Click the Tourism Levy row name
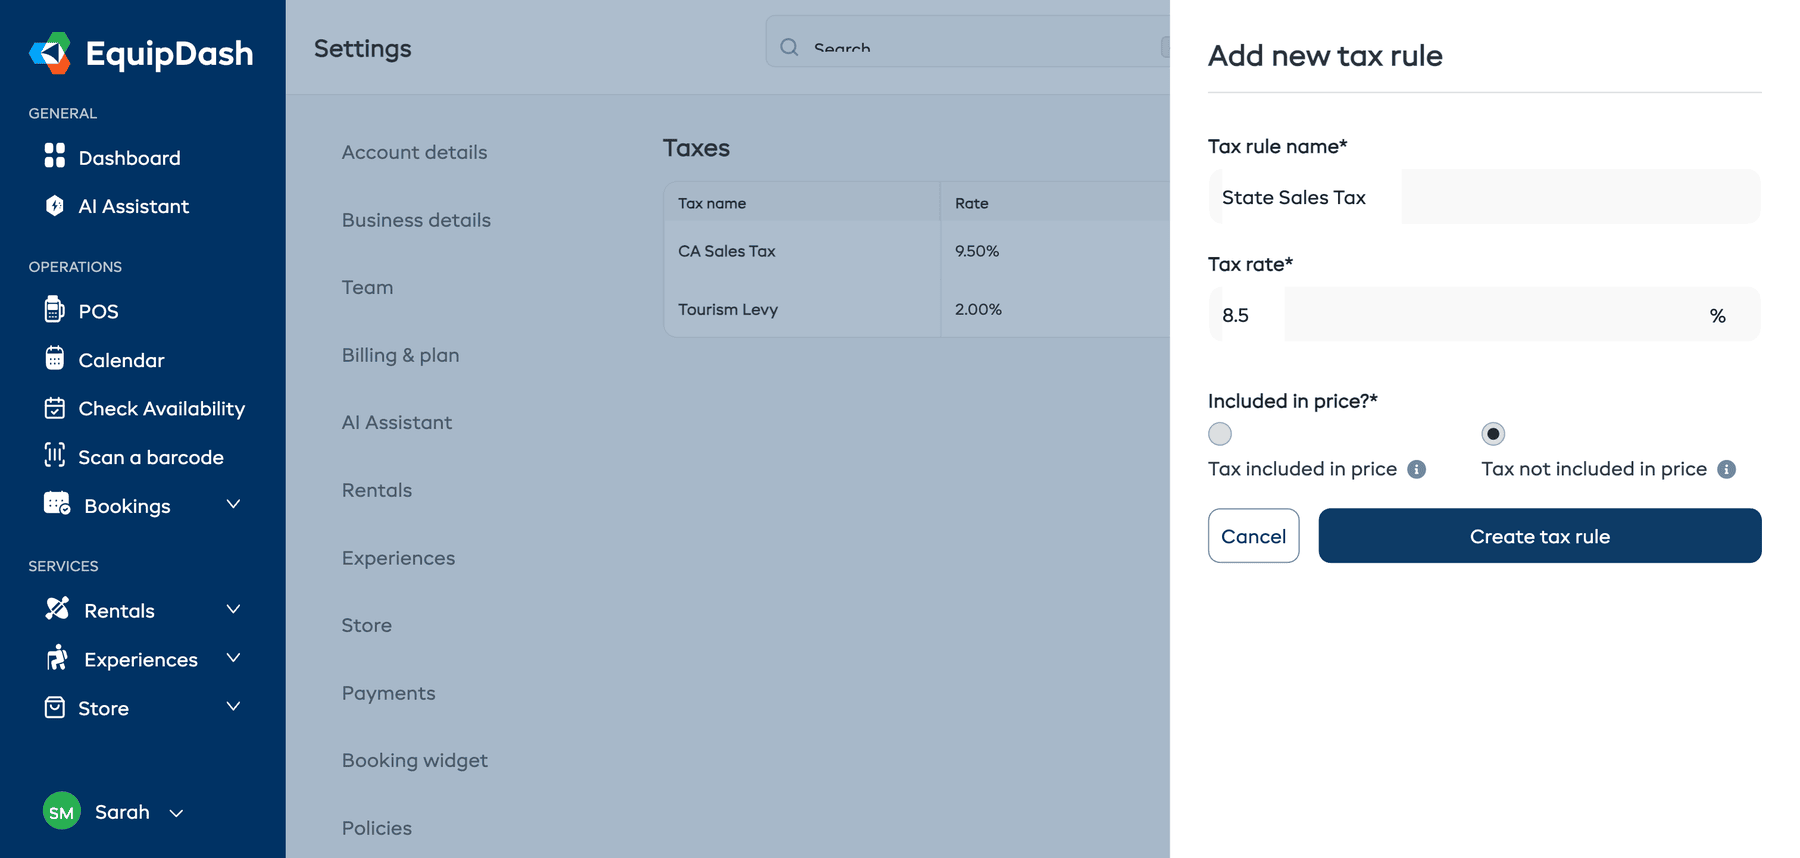1800x858 pixels. tap(727, 309)
